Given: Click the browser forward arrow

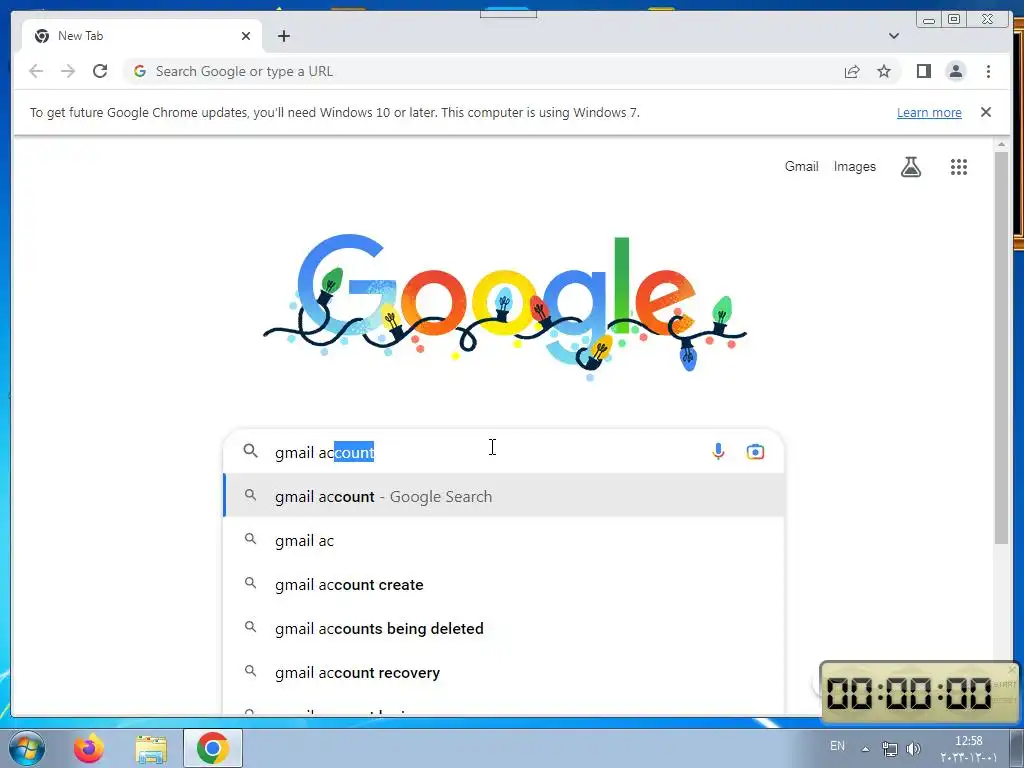Looking at the screenshot, I should (x=68, y=71).
